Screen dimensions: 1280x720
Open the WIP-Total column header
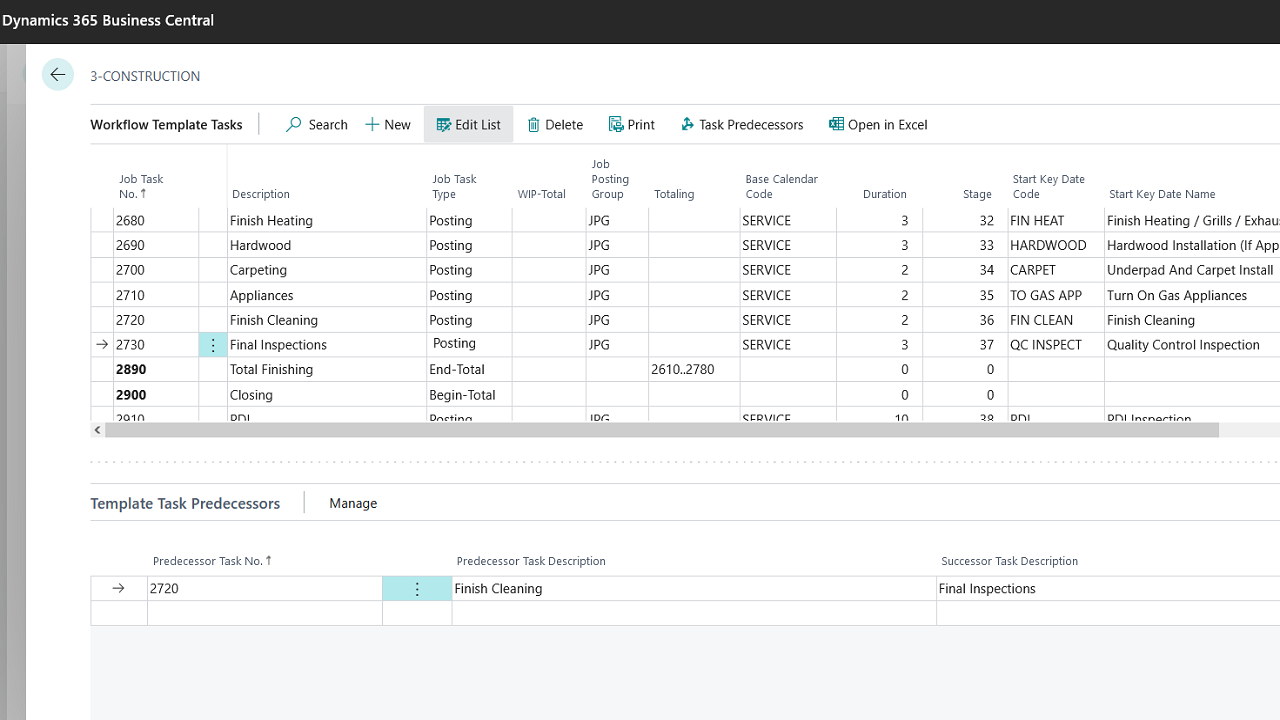(x=542, y=194)
